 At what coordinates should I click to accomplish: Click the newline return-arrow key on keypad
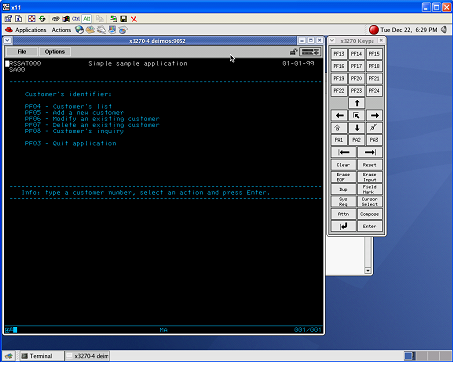[343, 226]
